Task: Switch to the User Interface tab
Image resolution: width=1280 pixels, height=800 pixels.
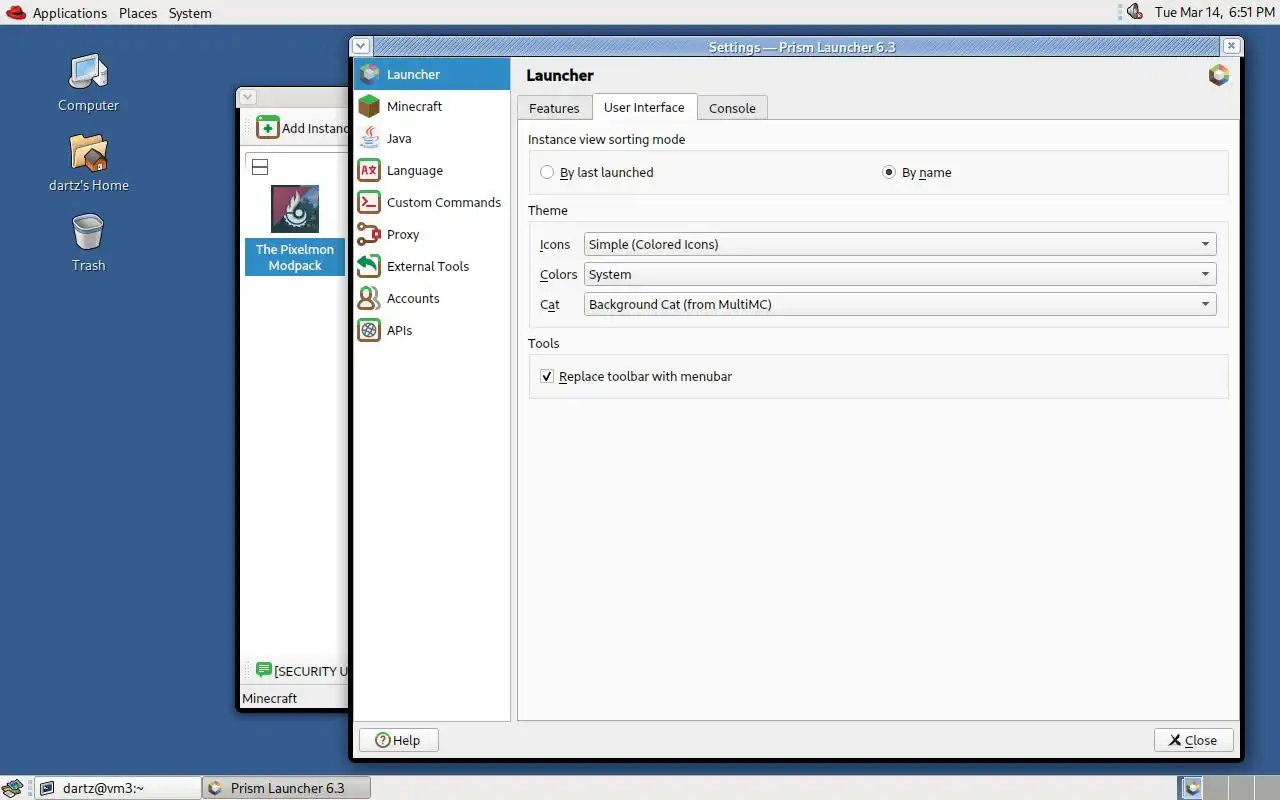Action: [644, 107]
